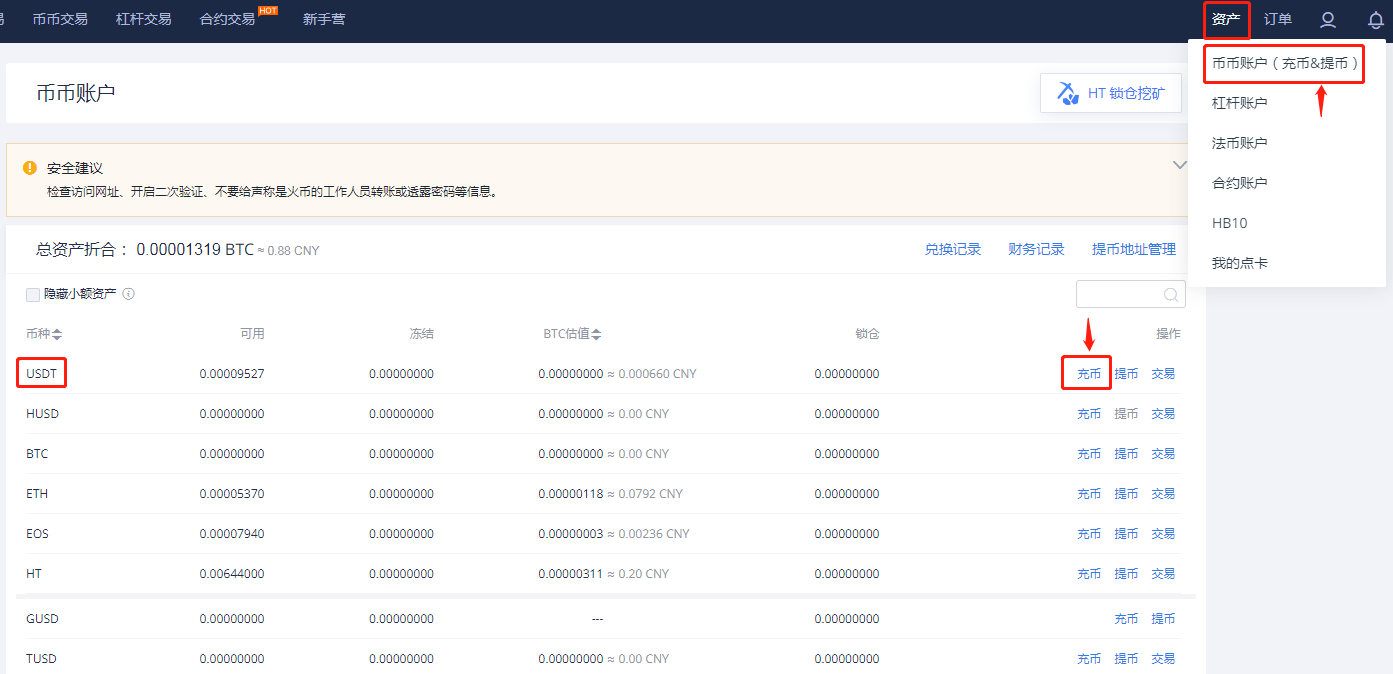The width and height of the screenshot is (1393, 674).
Task: Click available balance 0.00009527
Action: tap(232, 374)
